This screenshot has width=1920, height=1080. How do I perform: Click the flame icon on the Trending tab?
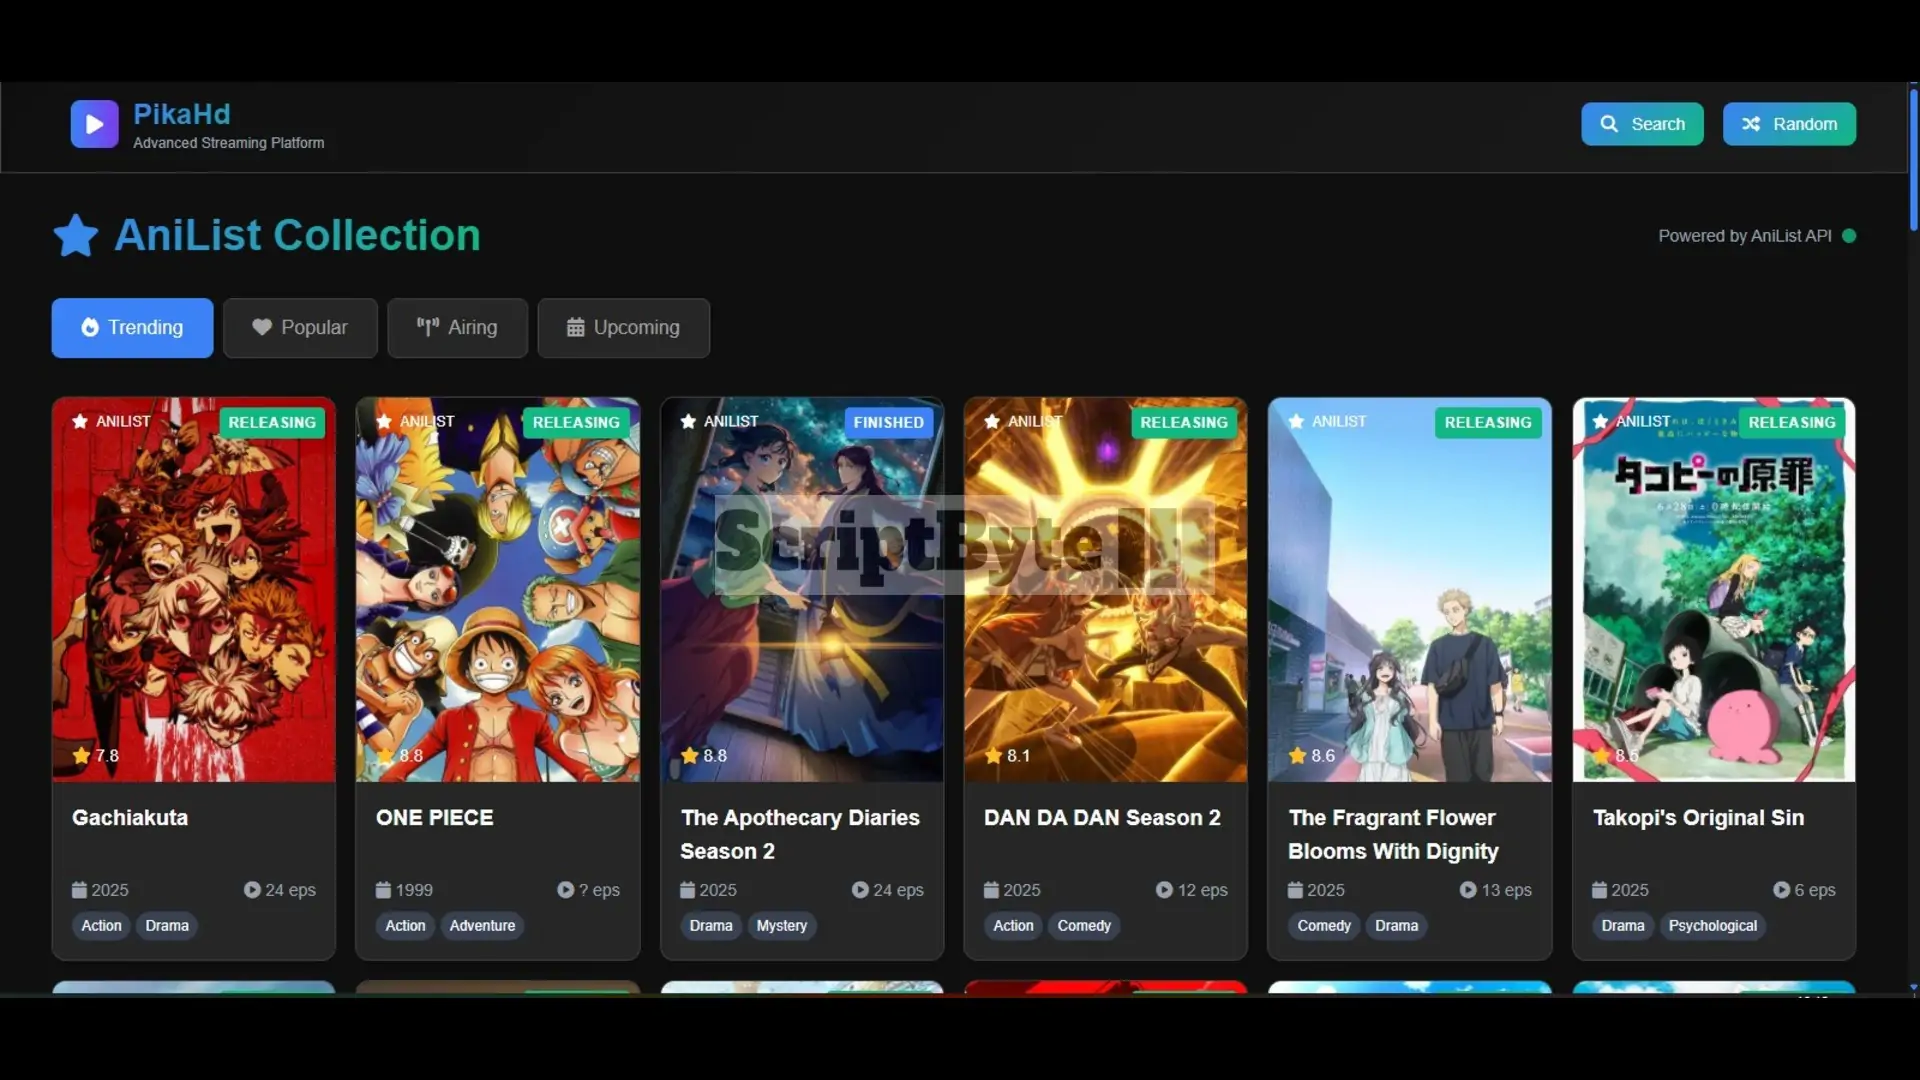(89, 328)
